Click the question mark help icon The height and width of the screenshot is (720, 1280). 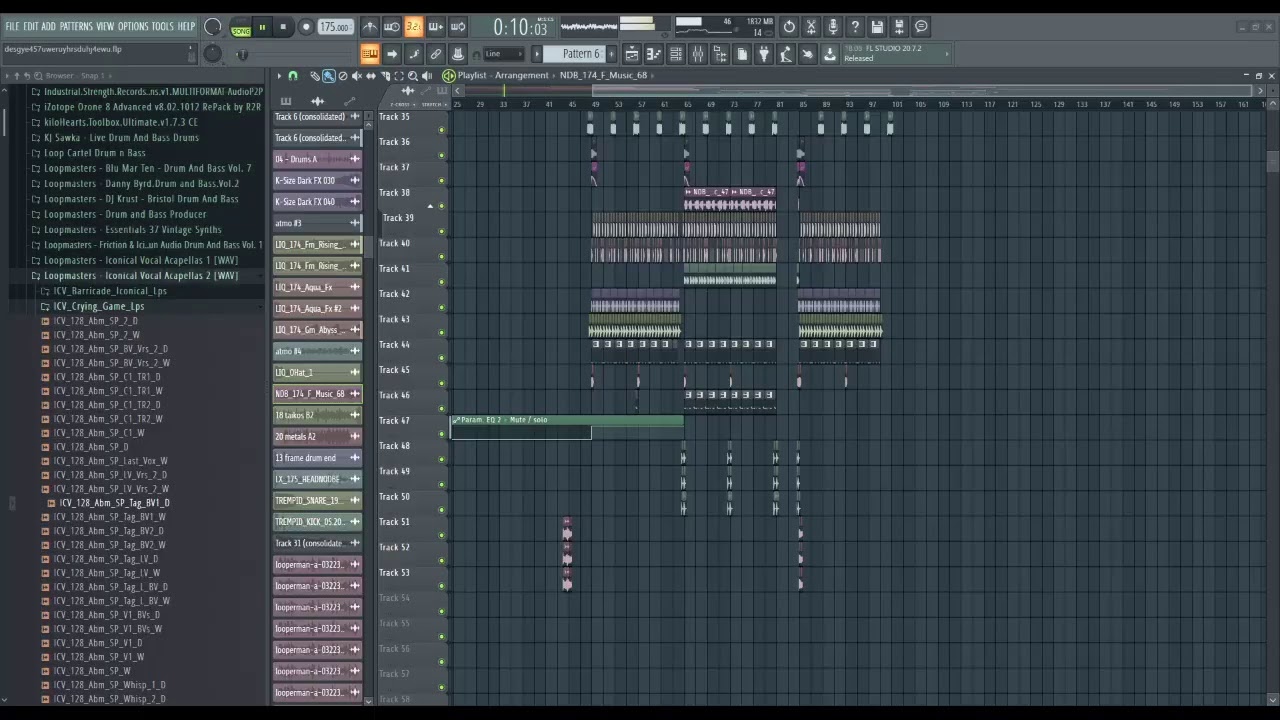pos(855,27)
